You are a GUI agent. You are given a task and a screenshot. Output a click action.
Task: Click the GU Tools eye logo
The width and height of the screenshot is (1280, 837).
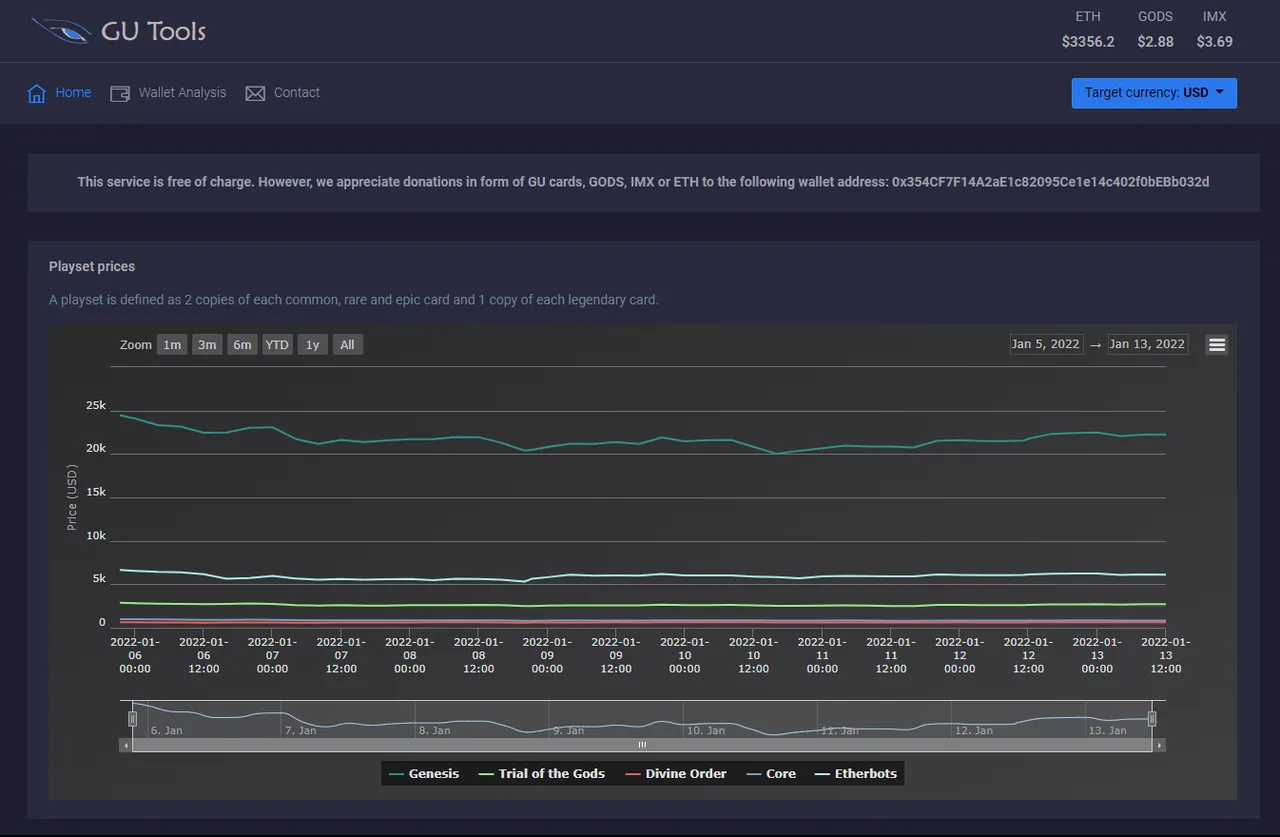[x=62, y=31]
